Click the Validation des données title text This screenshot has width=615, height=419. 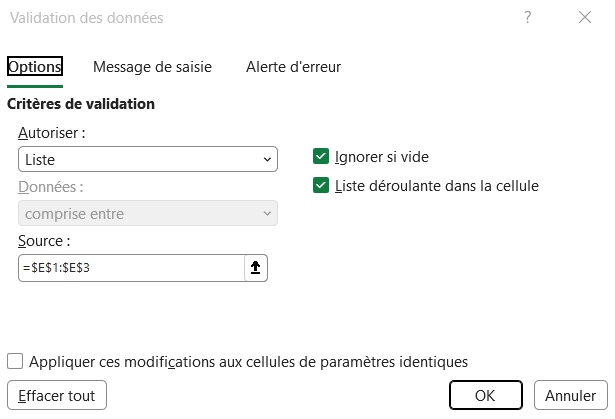pyautogui.click(x=87, y=18)
